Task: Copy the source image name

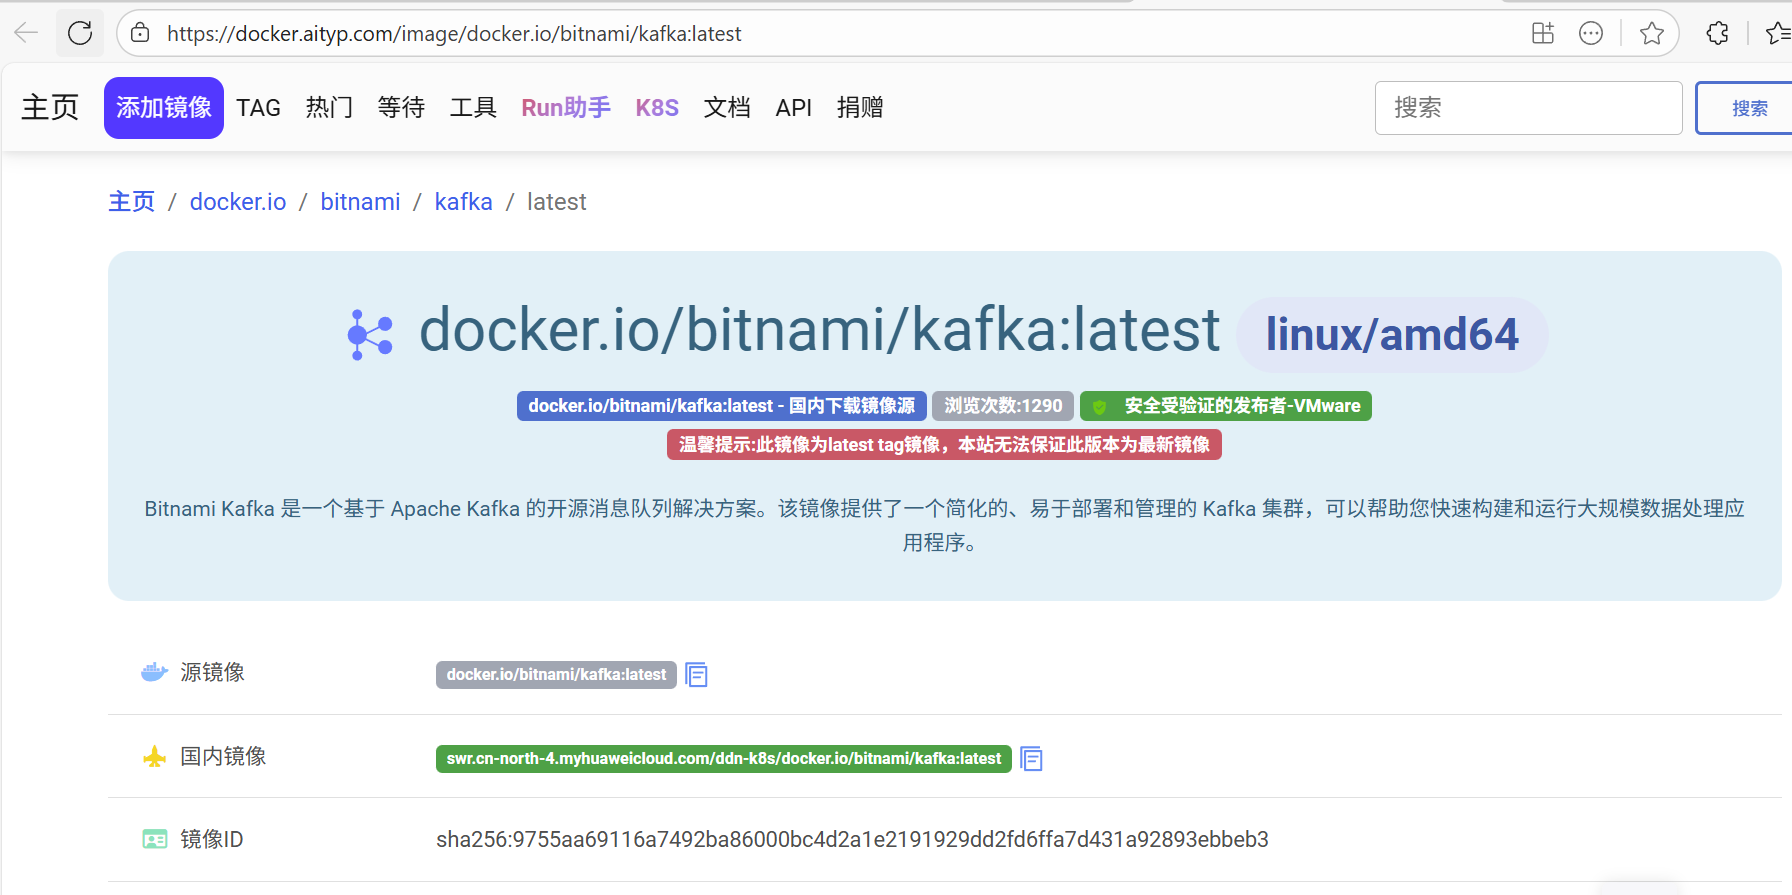Action: (x=697, y=675)
